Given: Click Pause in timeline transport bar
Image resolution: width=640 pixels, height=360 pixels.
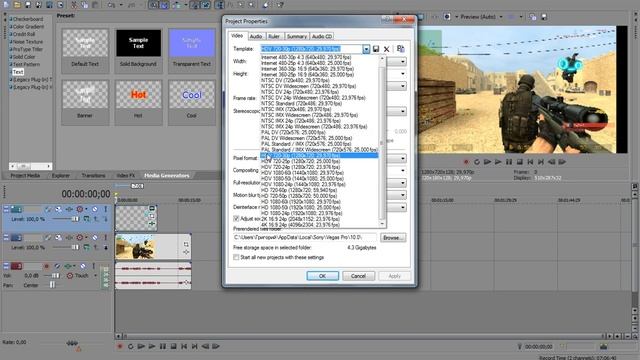Looking at the screenshot, I should [x=163, y=347].
